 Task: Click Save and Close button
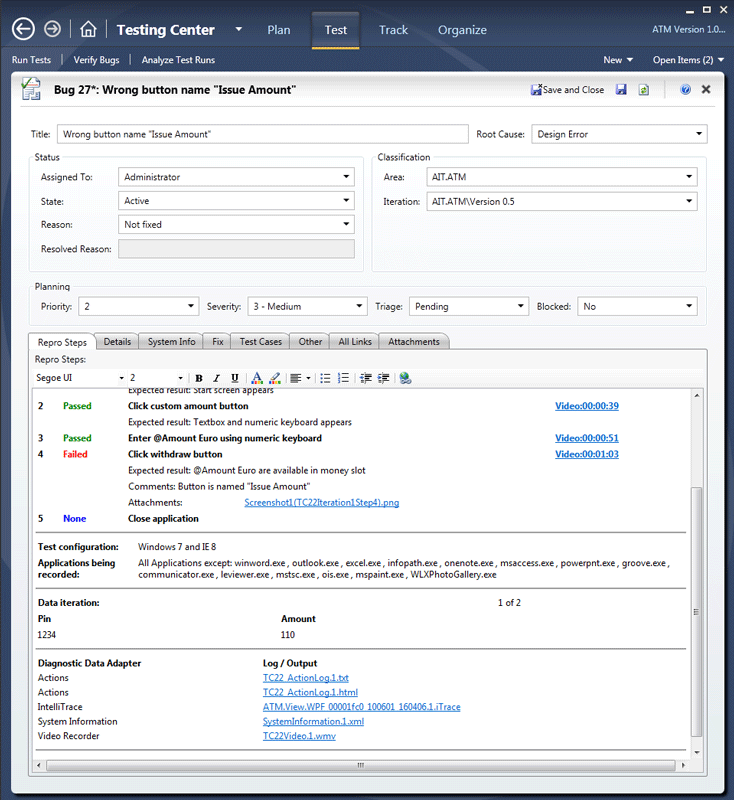568,90
